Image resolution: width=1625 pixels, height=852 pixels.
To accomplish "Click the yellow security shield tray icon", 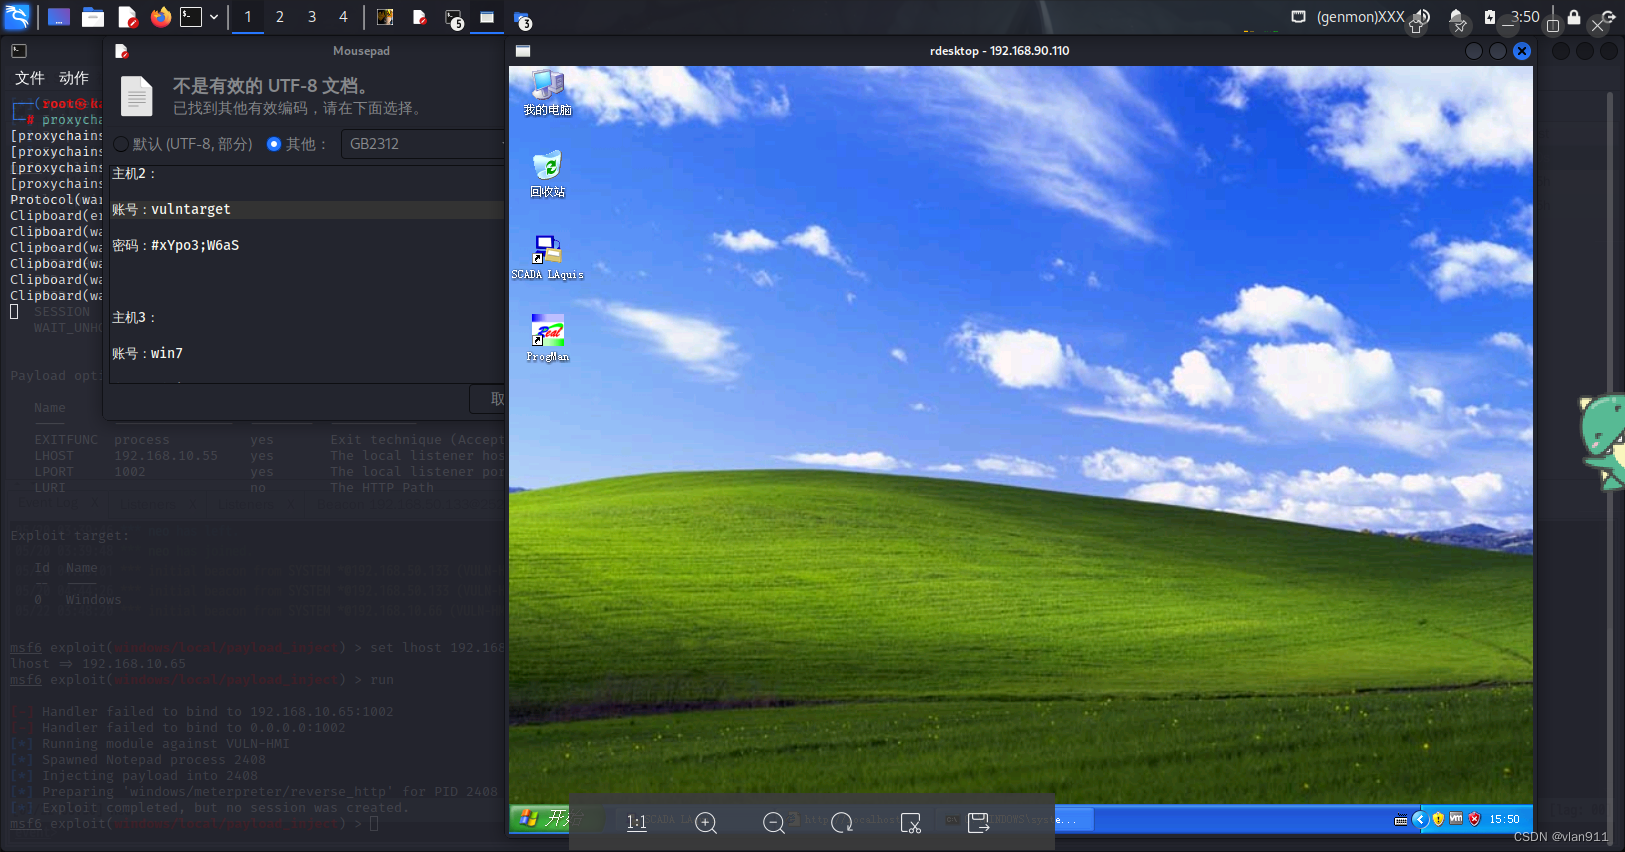I will tap(1438, 819).
